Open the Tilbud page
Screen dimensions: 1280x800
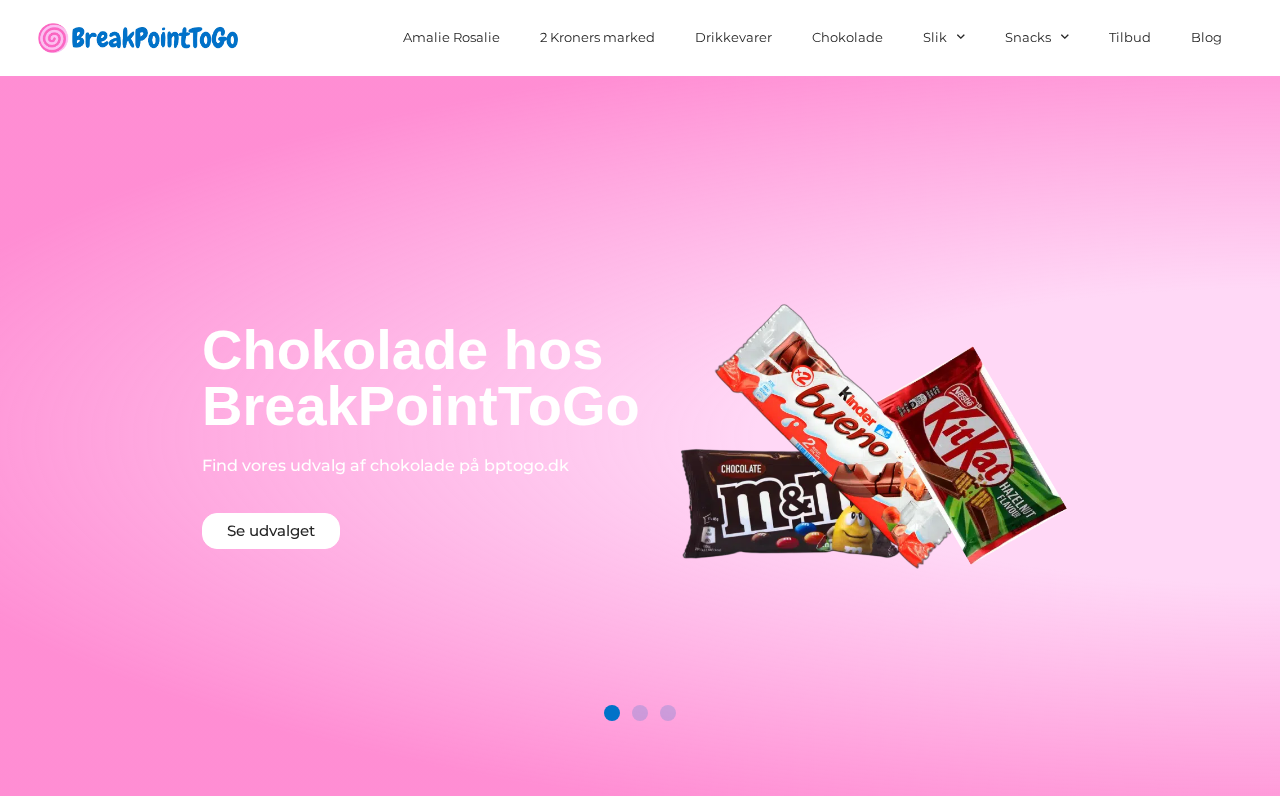point(1130,37)
